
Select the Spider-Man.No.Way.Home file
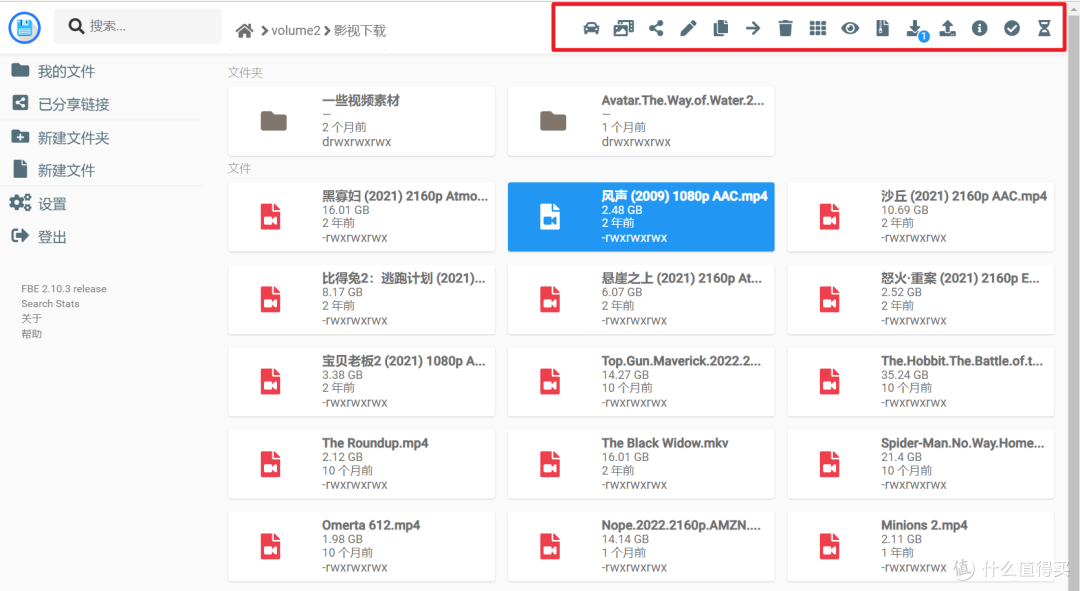tap(921, 464)
